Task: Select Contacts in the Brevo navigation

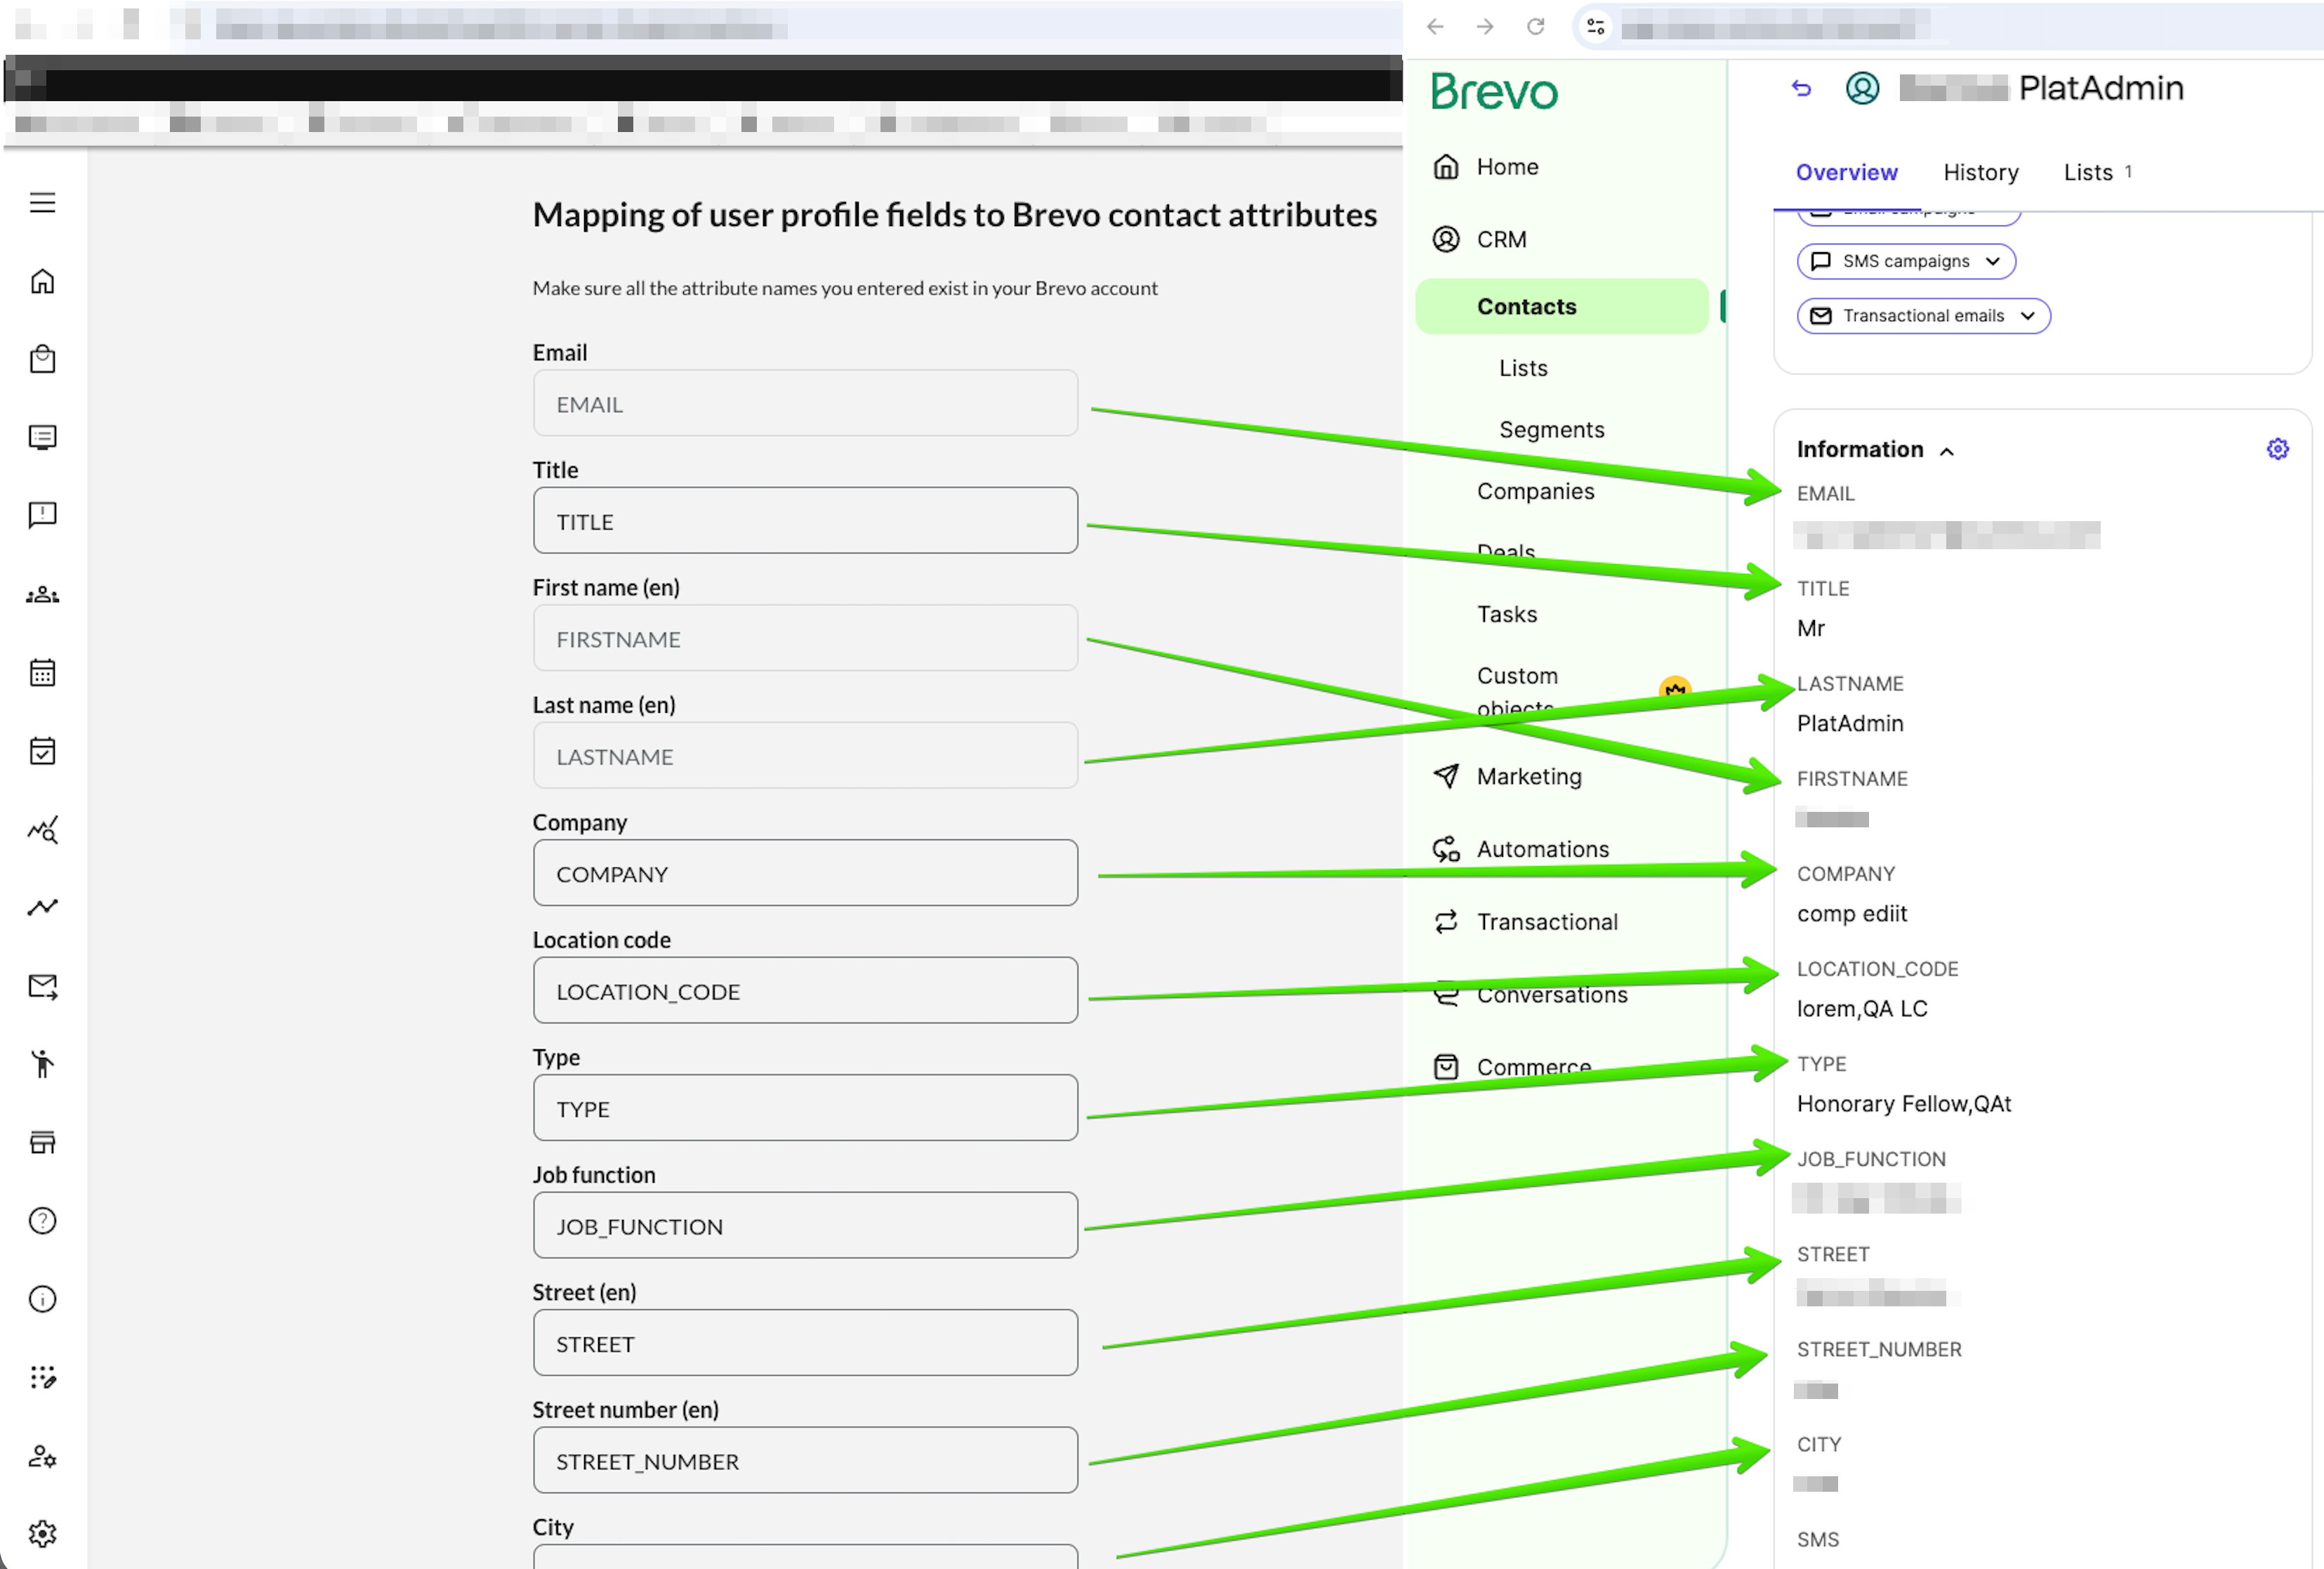Action: (x=1526, y=306)
